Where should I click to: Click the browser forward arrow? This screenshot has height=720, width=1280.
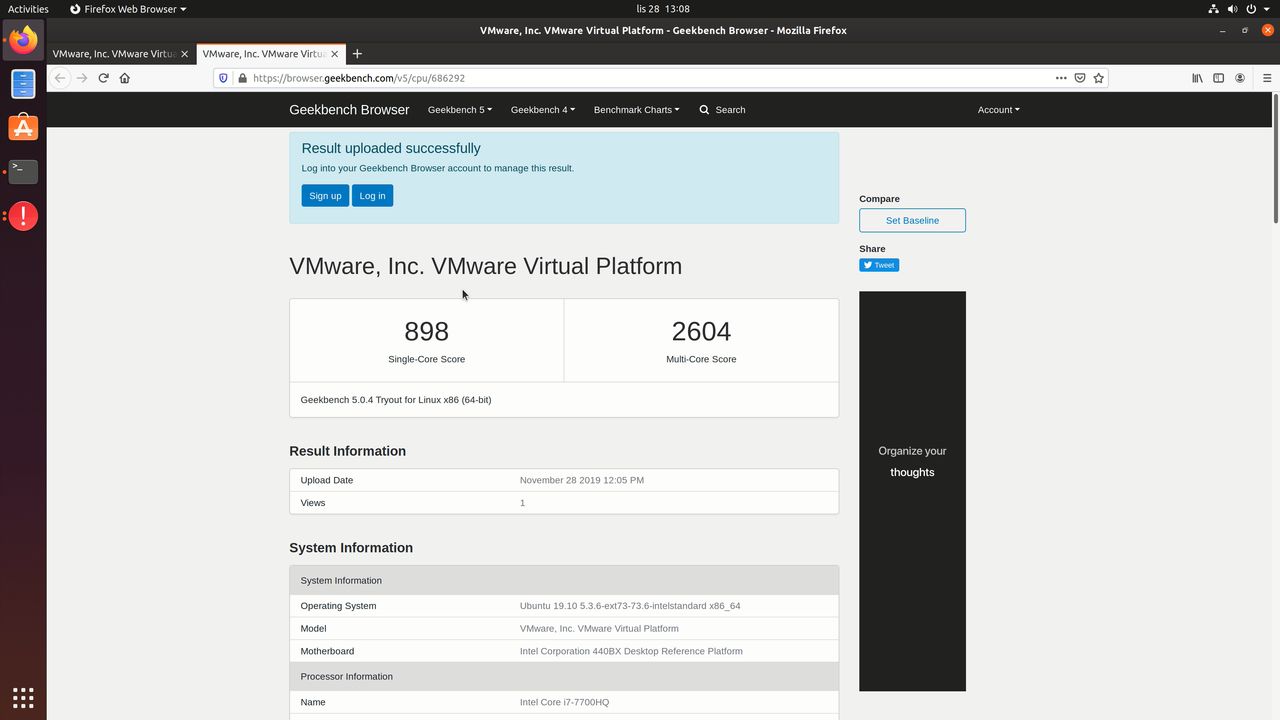82,78
